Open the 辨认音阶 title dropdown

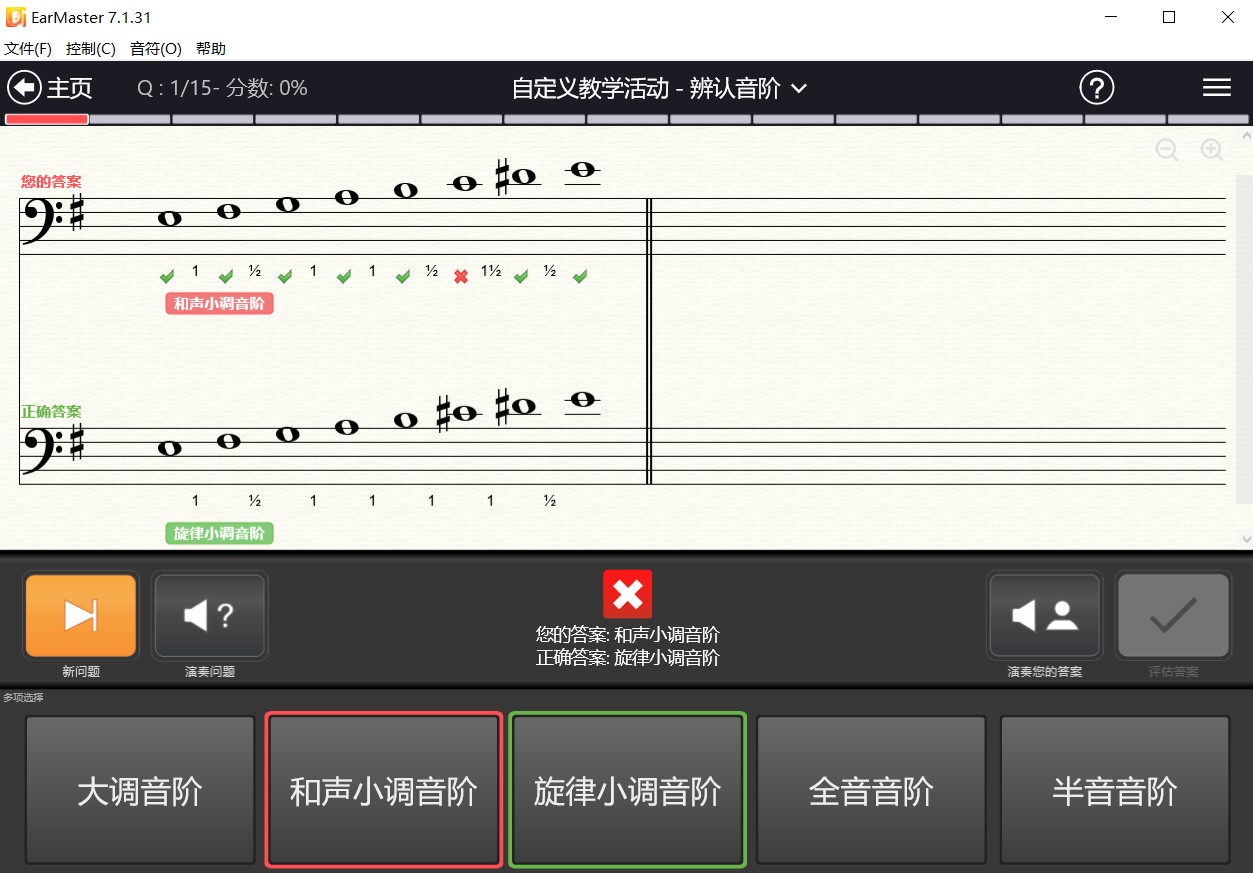coord(798,88)
